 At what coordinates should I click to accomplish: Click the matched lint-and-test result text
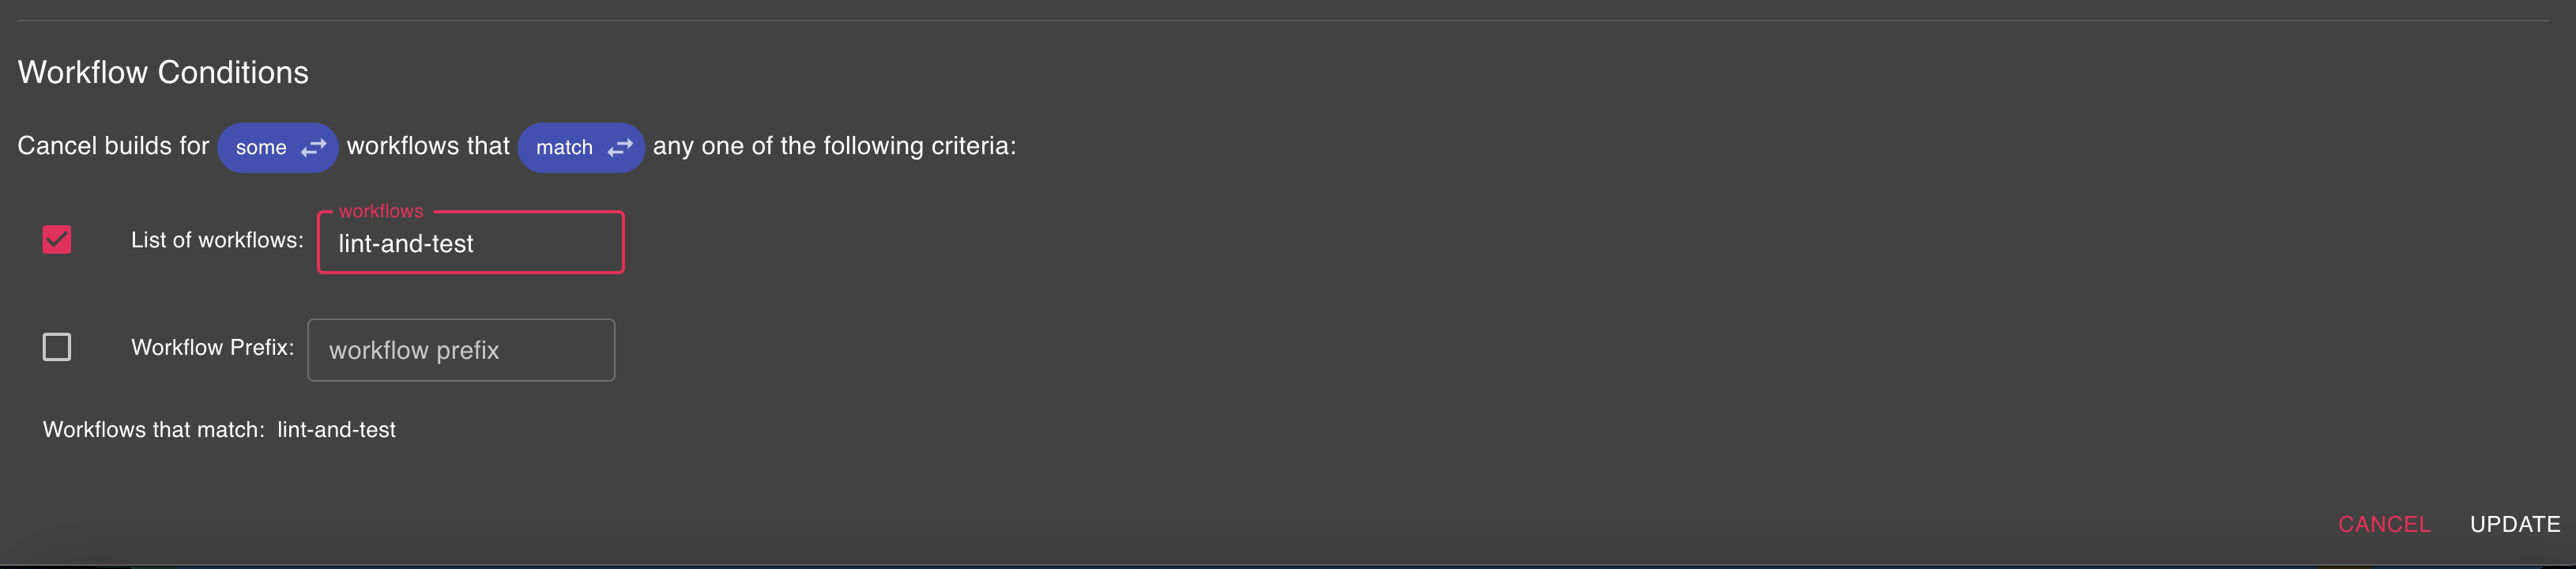[x=336, y=430]
